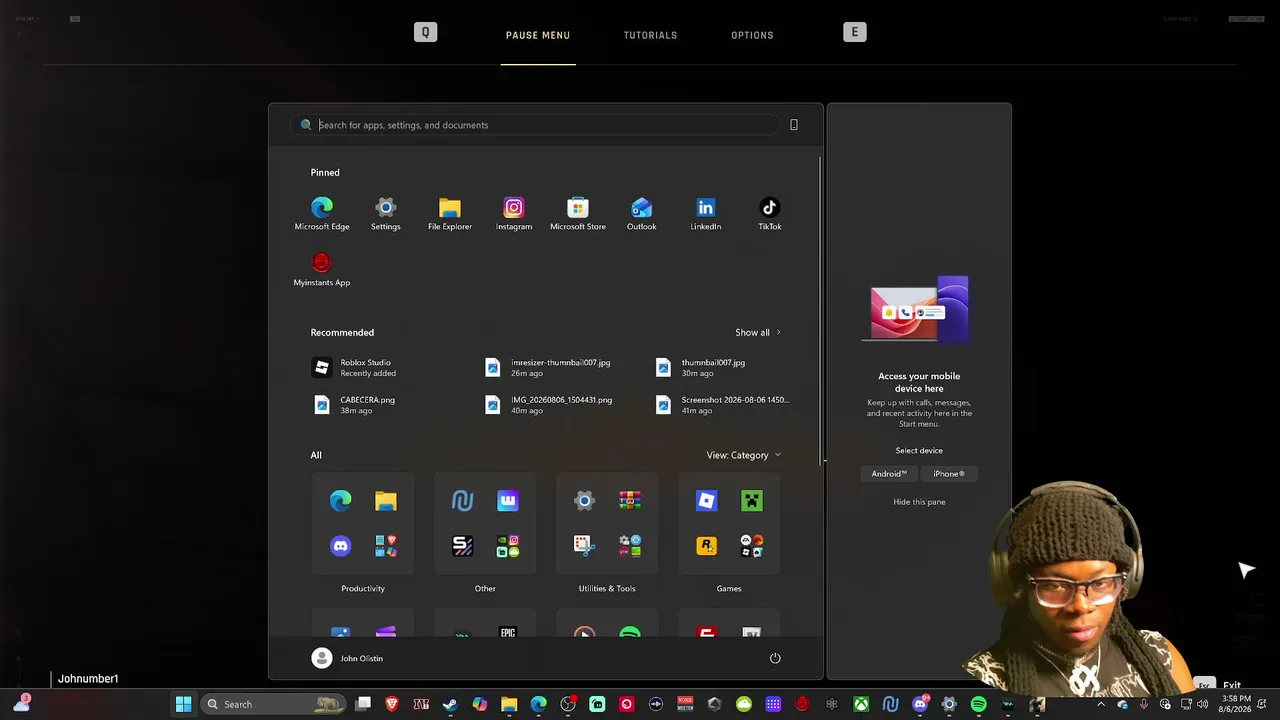
Task: Click the Start menu vertical scrollbar
Action: pos(821,310)
